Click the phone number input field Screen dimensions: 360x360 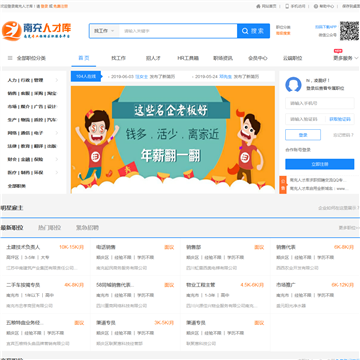pyautogui.click(x=320, y=103)
